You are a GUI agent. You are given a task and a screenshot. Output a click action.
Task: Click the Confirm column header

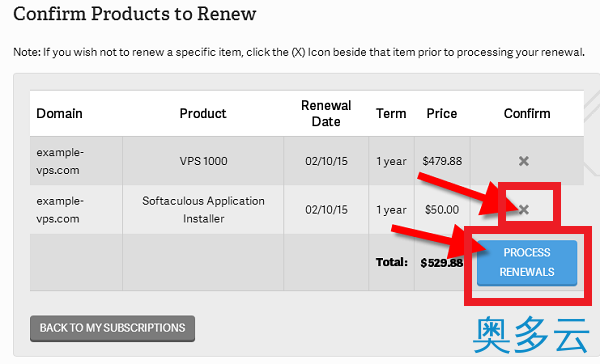[527, 113]
